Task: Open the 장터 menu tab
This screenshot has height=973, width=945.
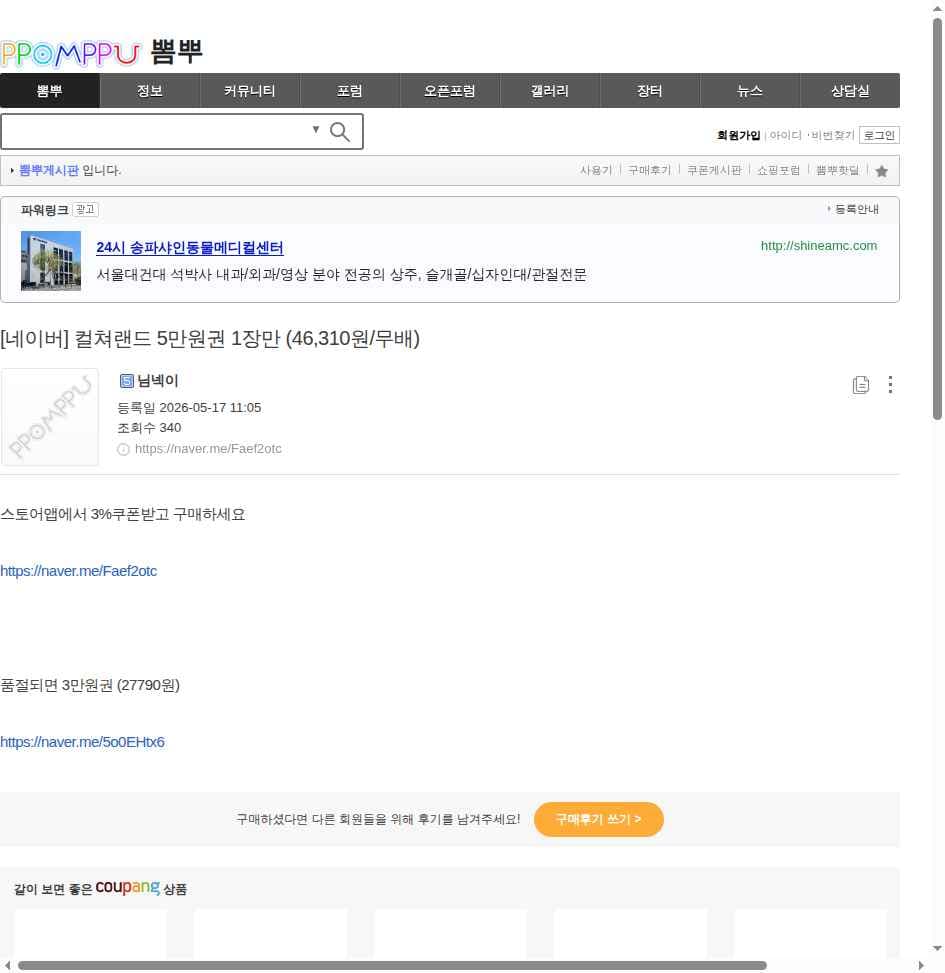Action: (650, 91)
